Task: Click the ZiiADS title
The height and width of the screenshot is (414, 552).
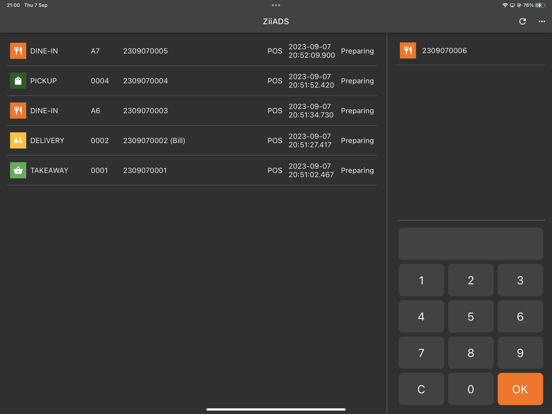Action: pyautogui.click(x=276, y=21)
